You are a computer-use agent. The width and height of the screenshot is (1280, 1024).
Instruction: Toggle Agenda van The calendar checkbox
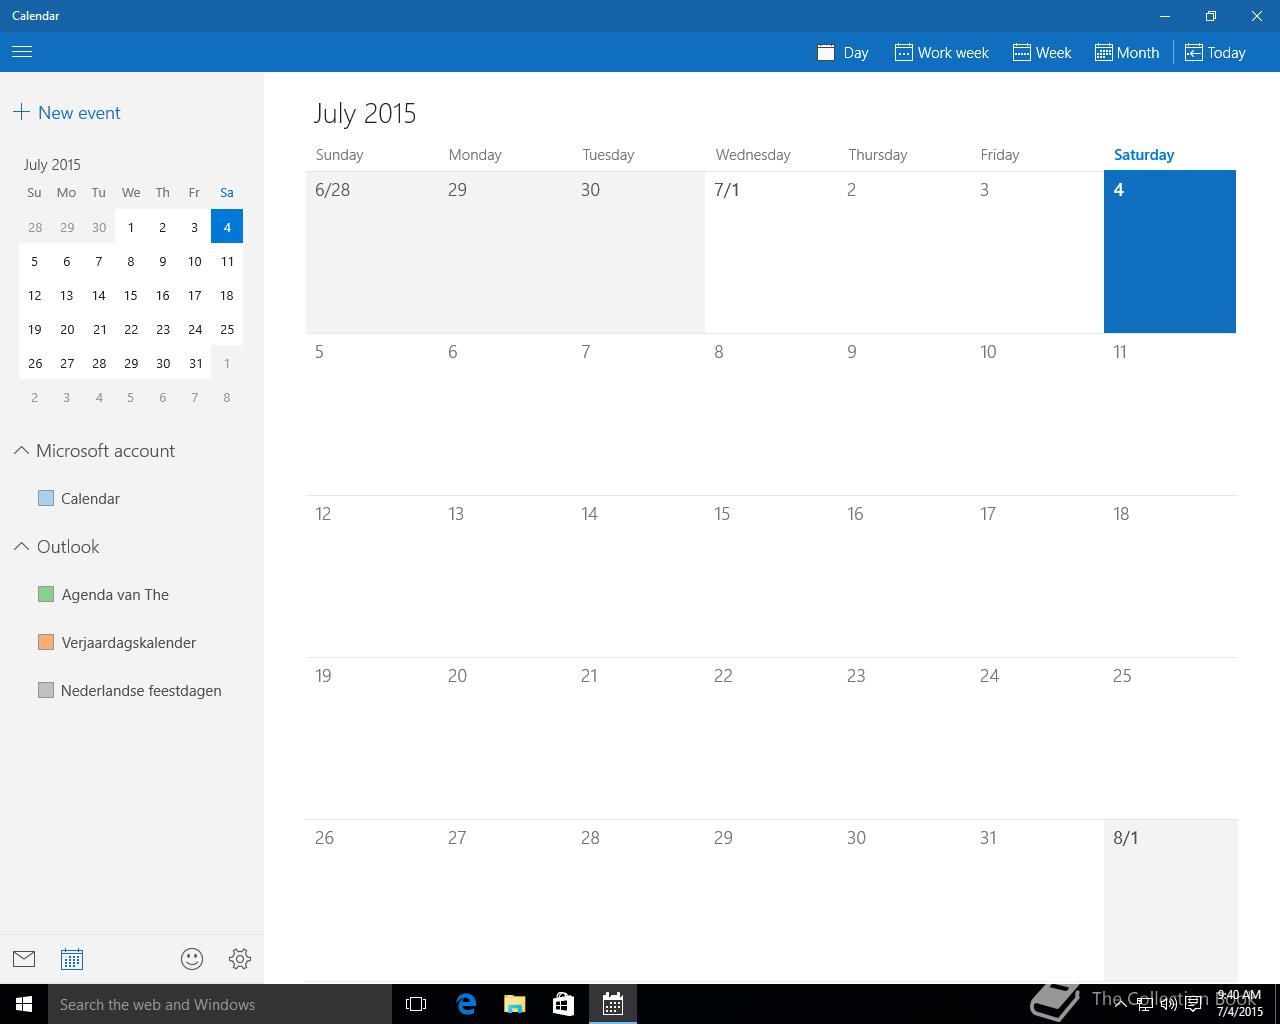46,594
